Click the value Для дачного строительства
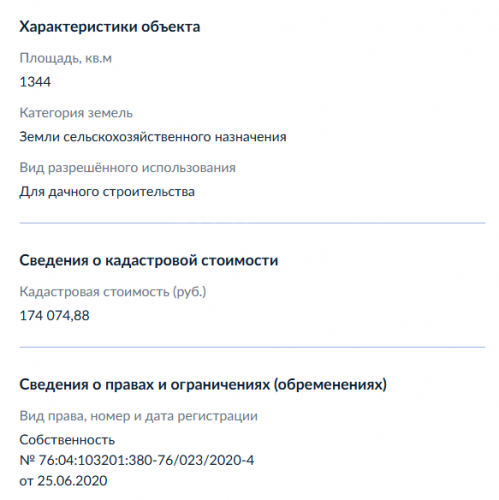 coord(107,192)
